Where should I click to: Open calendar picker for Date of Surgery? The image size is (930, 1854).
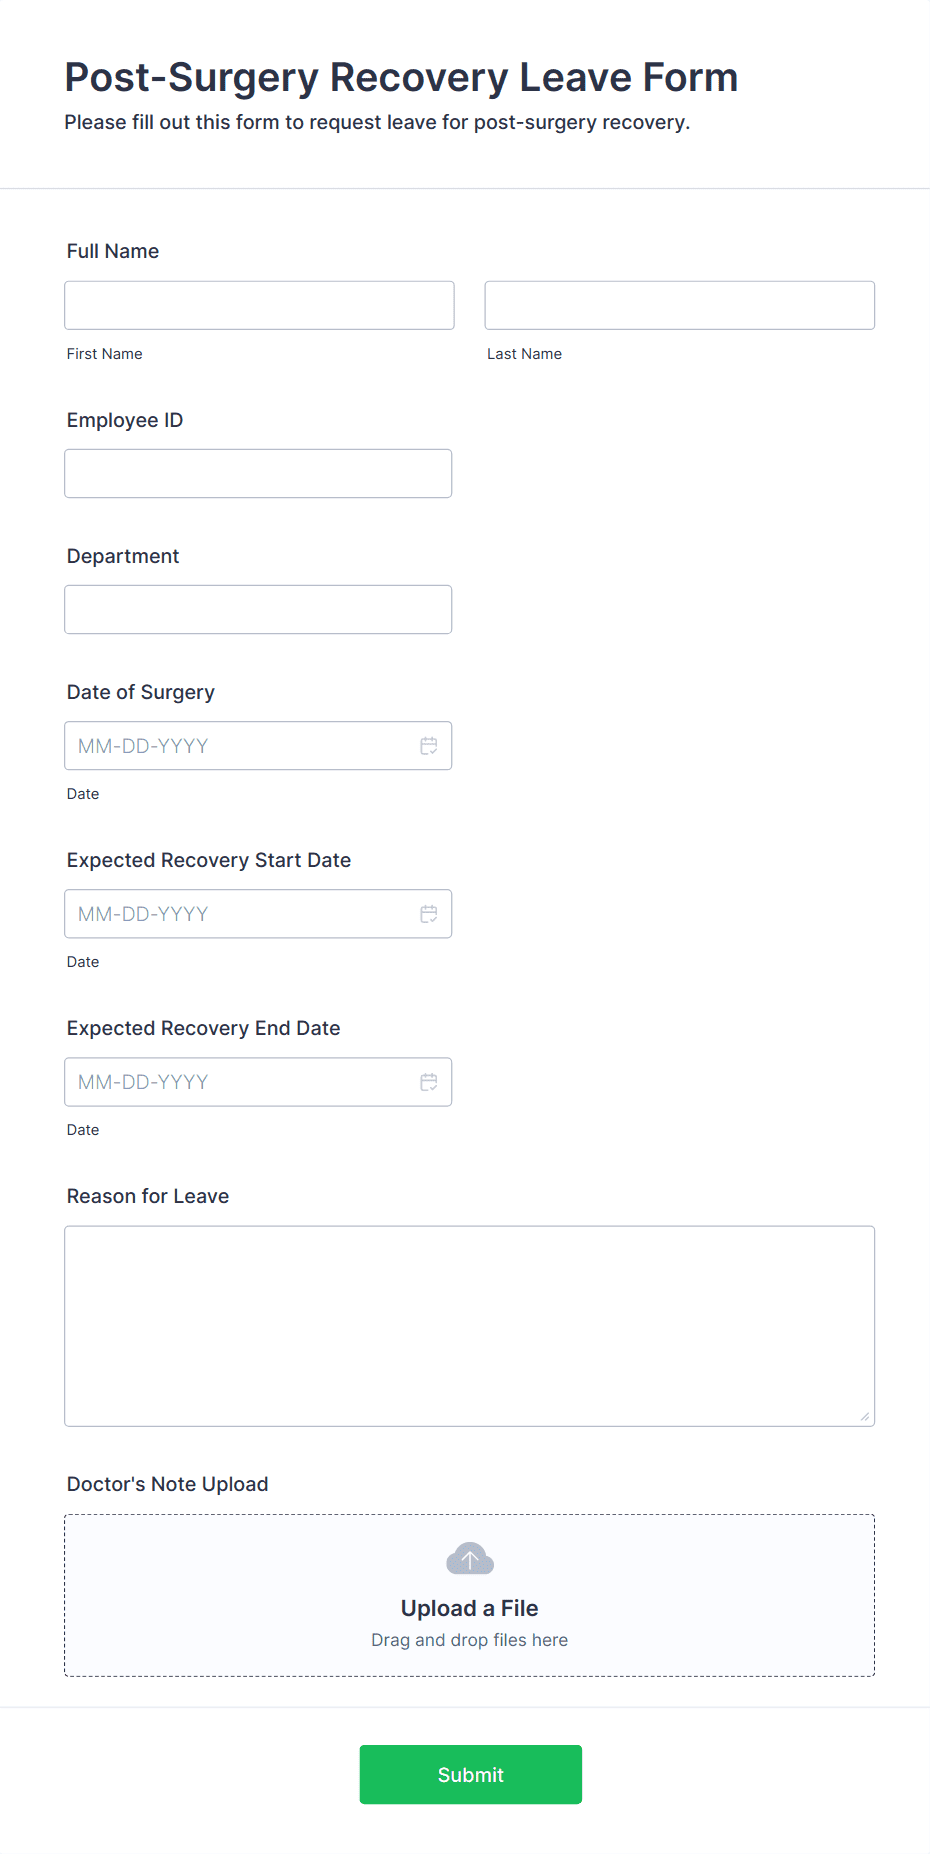click(429, 746)
